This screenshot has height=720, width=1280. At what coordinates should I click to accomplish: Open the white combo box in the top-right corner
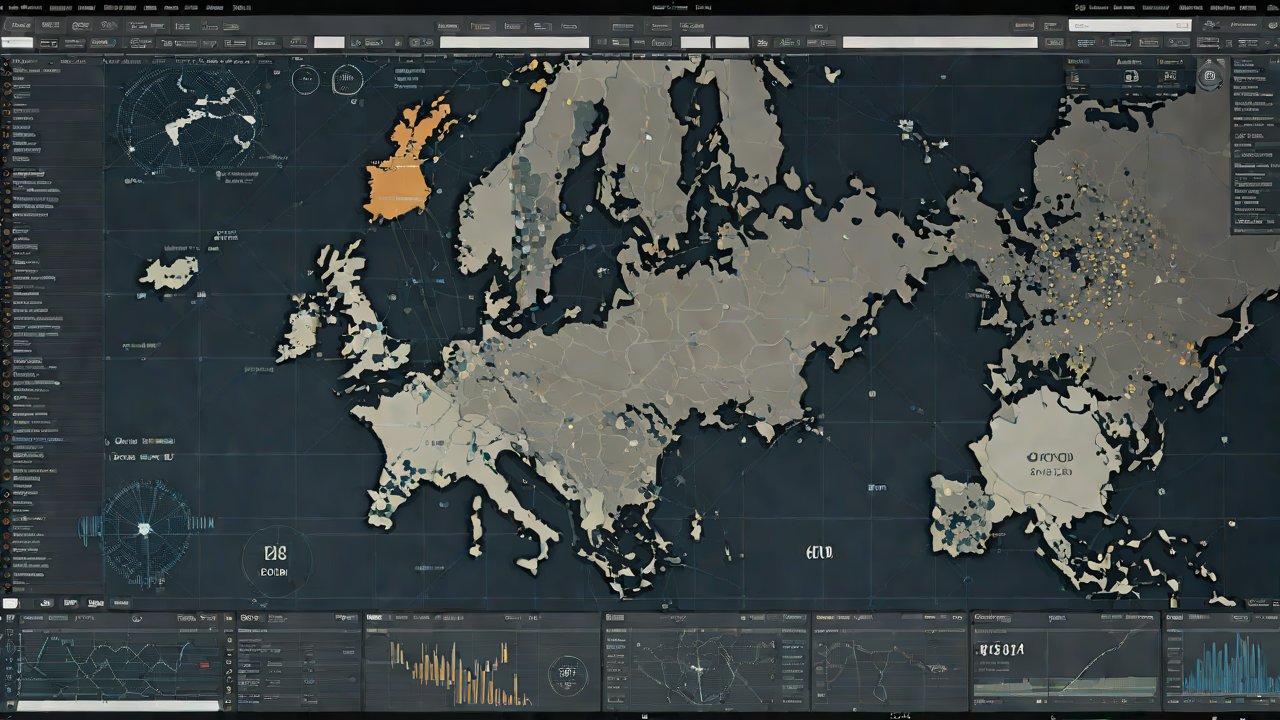point(1129,25)
